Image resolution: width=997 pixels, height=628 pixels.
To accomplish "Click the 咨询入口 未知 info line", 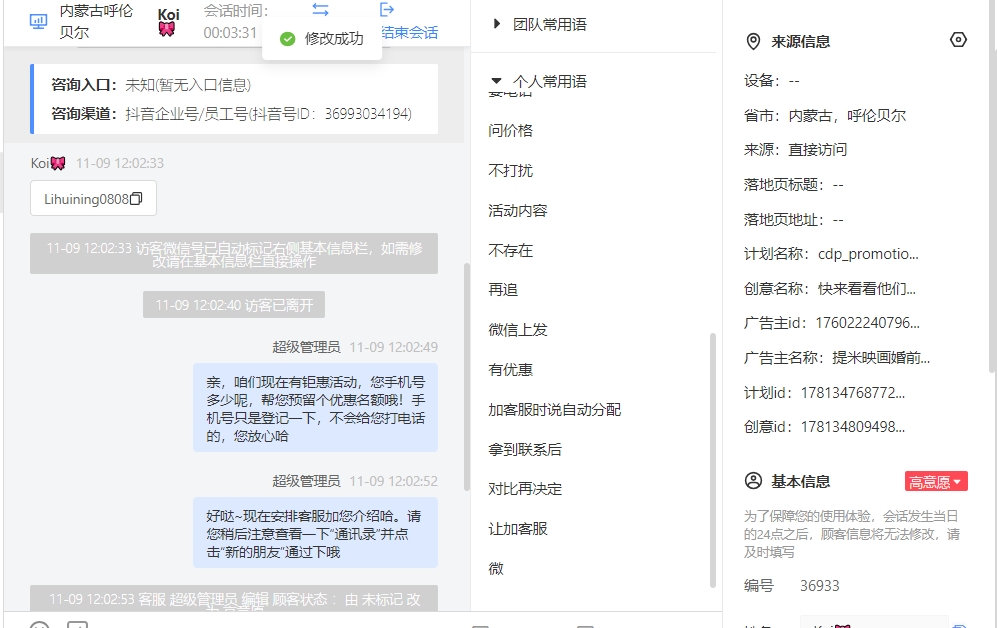I will pyautogui.click(x=151, y=85).
